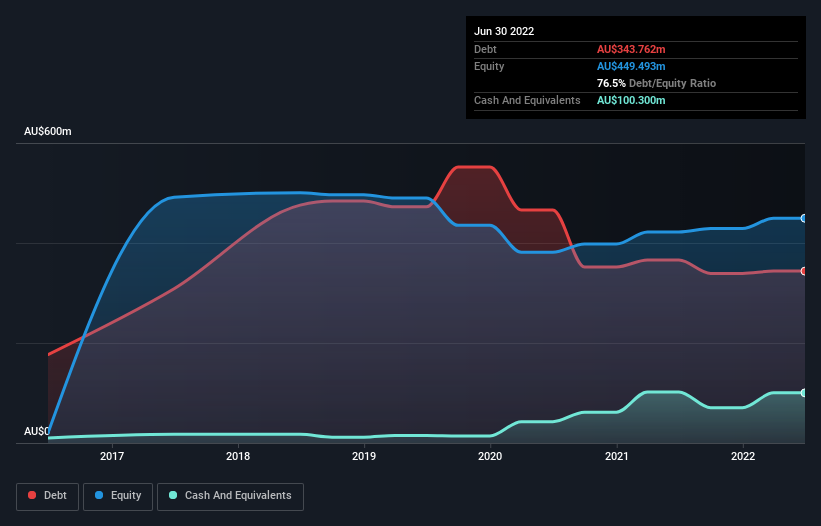Click the 2017 x-axis label
821x526 pixels.
(112, 456)
